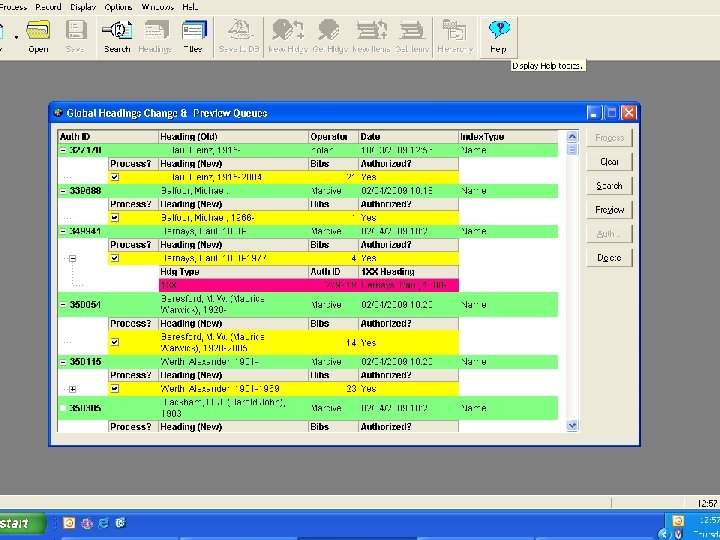
Task: Click the Clear button
Action: 609,162
